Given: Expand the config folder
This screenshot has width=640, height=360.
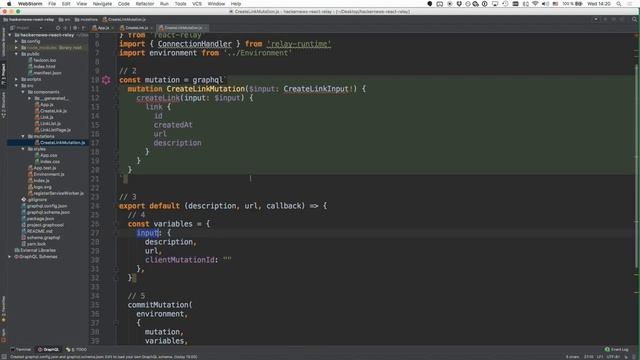Looking at the screenshot, I should [x=16, y=41].
